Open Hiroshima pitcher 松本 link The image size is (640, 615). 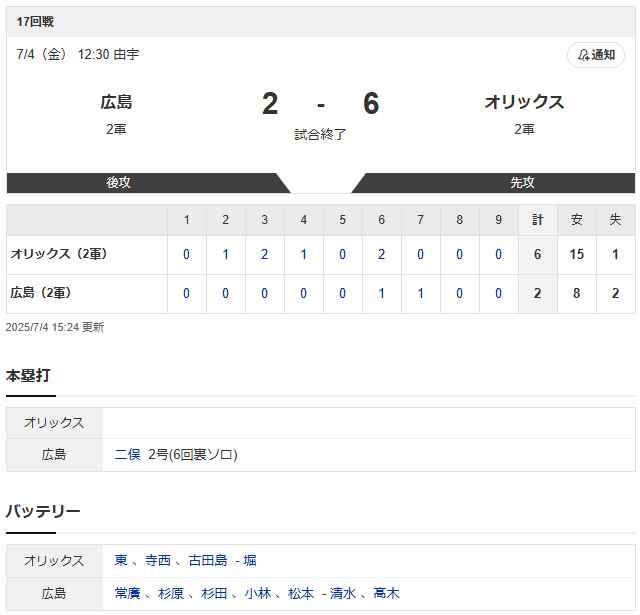tap(301, 593)
